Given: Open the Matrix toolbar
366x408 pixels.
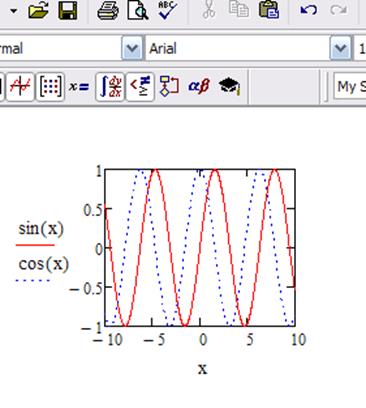Looking at the screenshot, I should (50, 87).
